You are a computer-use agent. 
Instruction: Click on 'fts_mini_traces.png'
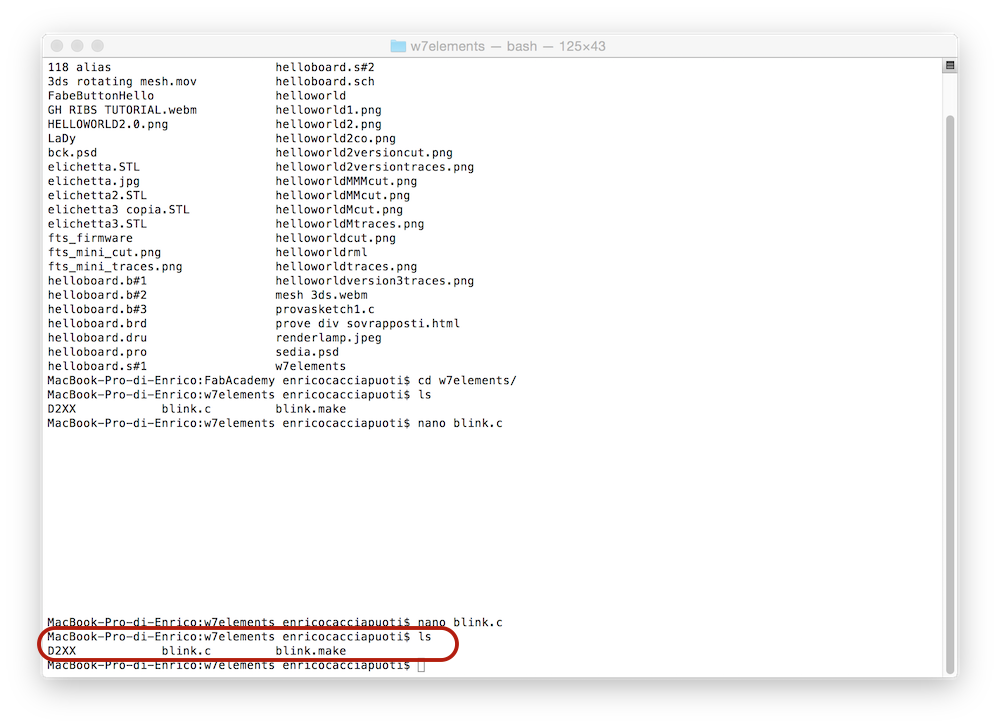[115, 266]
